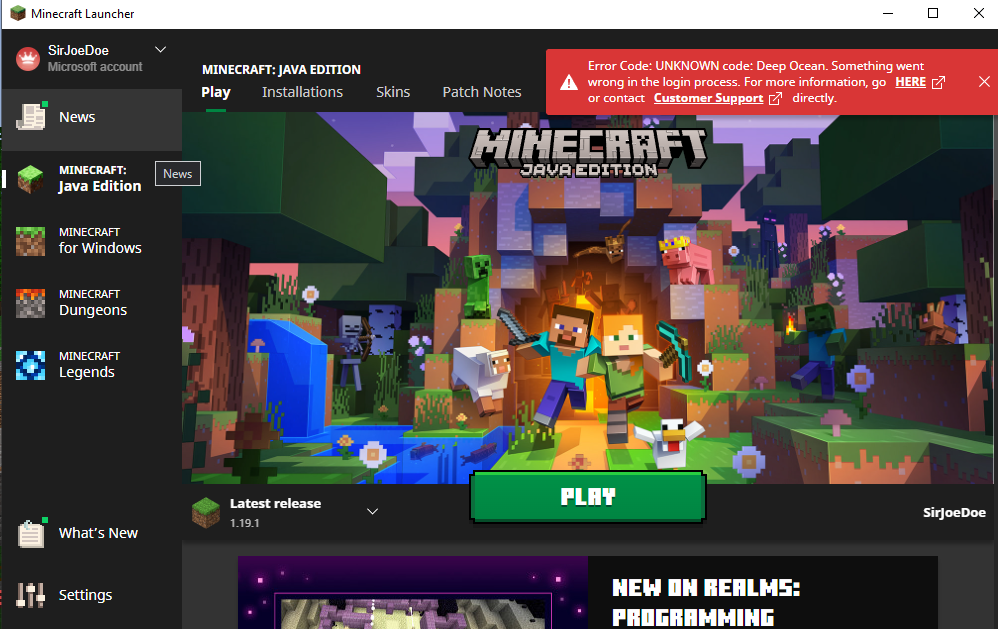Click the Microsoft account text
This screenshot has width=998, height=629.
click(95, 67)
